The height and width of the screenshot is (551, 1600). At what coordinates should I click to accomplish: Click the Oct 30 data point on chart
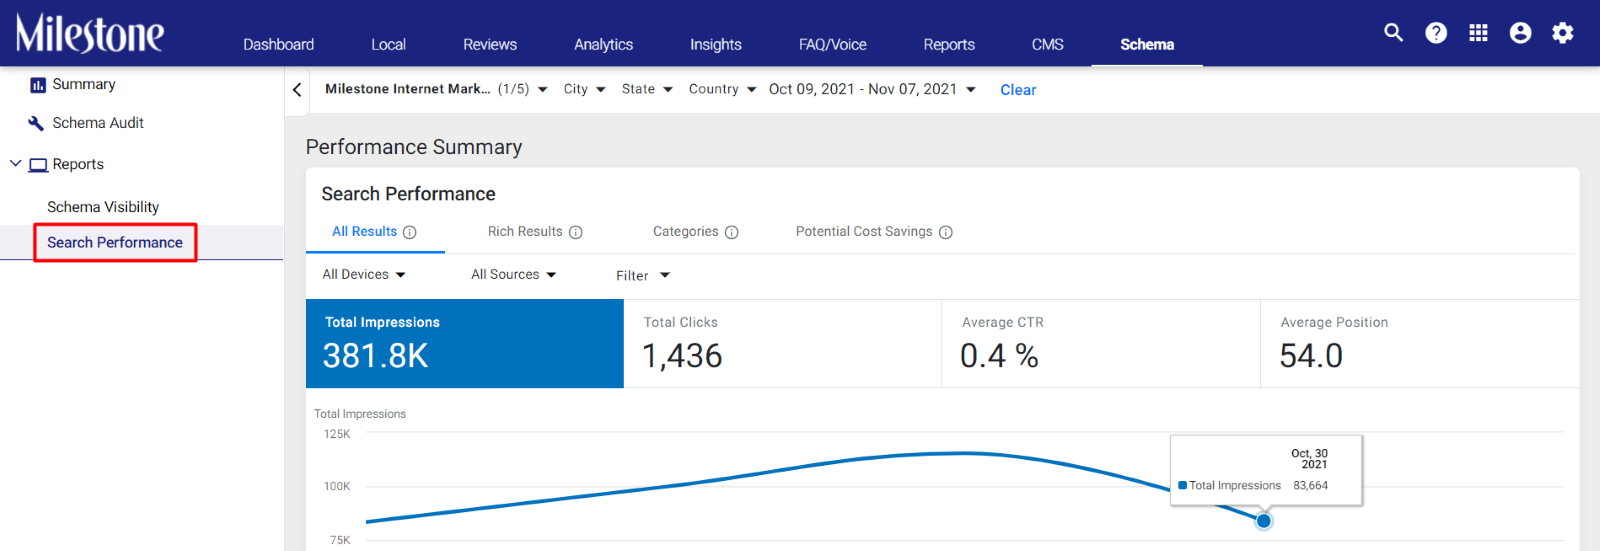tap(1264, 521)
